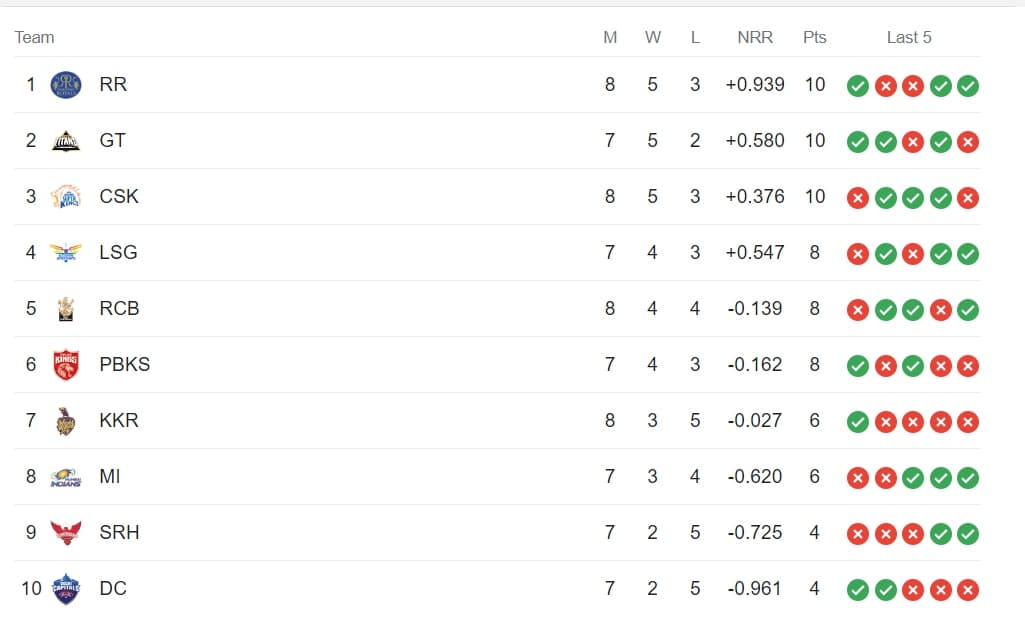Click the NRR column header
Viewport: 1025px width, 636px height.
coord(755,37)
